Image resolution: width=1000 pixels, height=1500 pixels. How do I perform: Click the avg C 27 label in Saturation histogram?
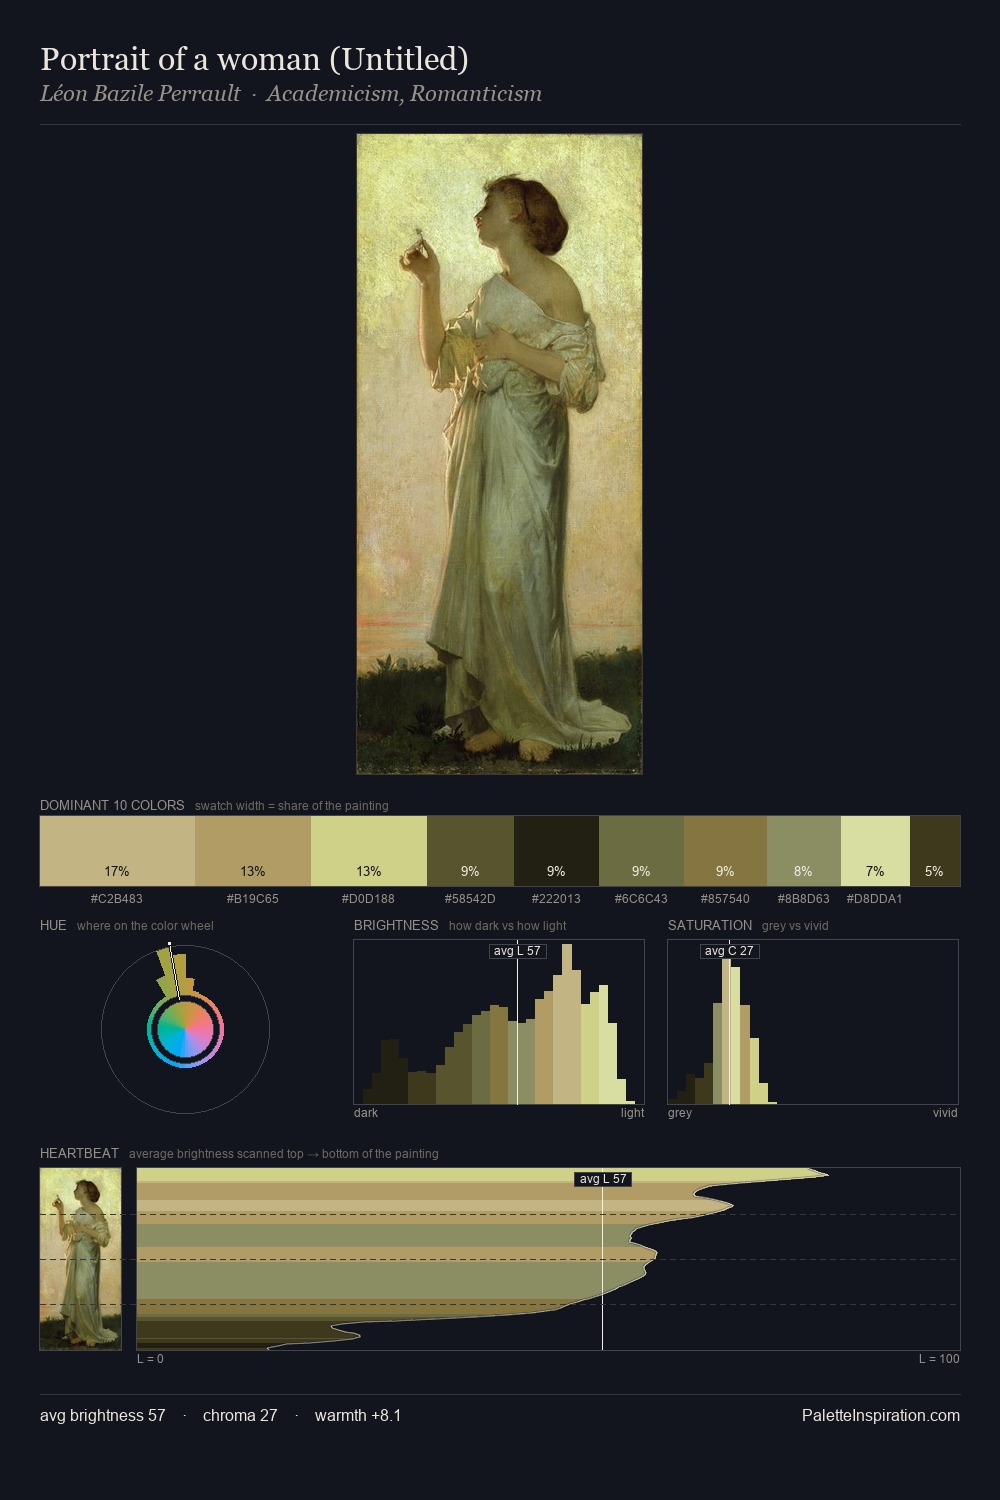730,951
